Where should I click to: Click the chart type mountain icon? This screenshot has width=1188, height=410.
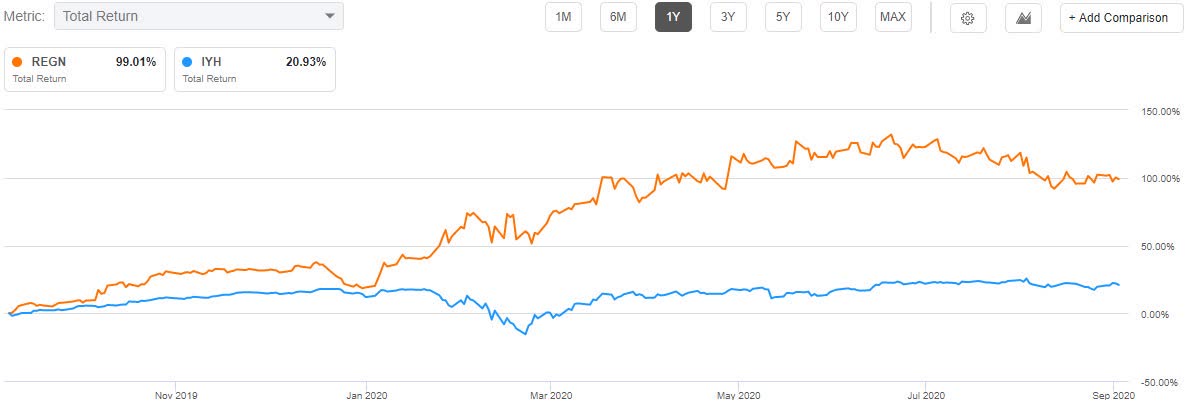(1023, 18)
